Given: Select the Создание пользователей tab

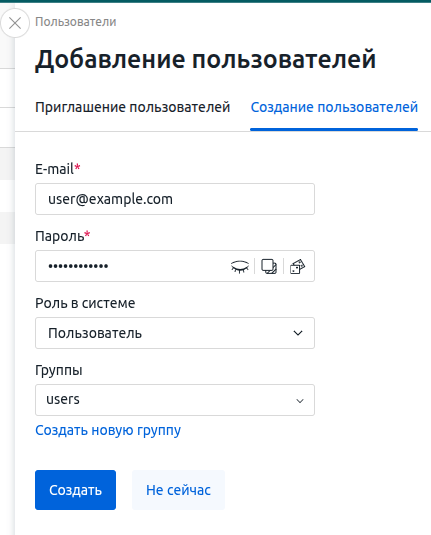Looking at the screenshot, I should (x=334, y=107).
